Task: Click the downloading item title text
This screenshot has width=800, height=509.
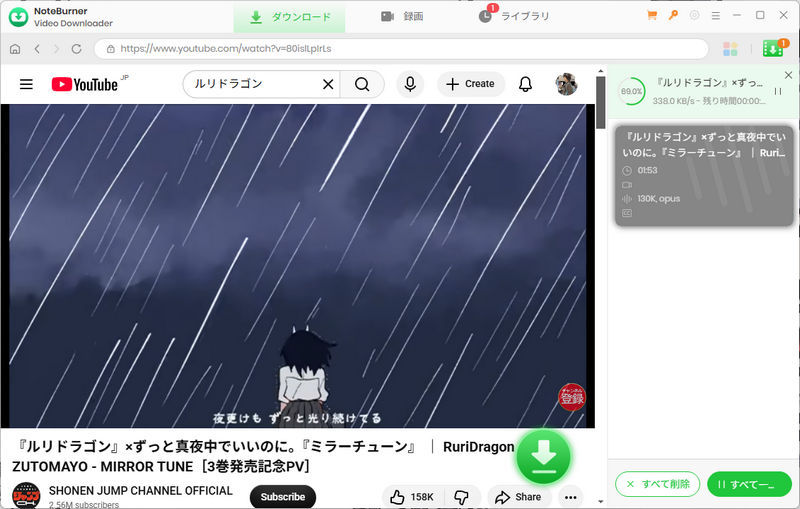Action: click(710, 83)
